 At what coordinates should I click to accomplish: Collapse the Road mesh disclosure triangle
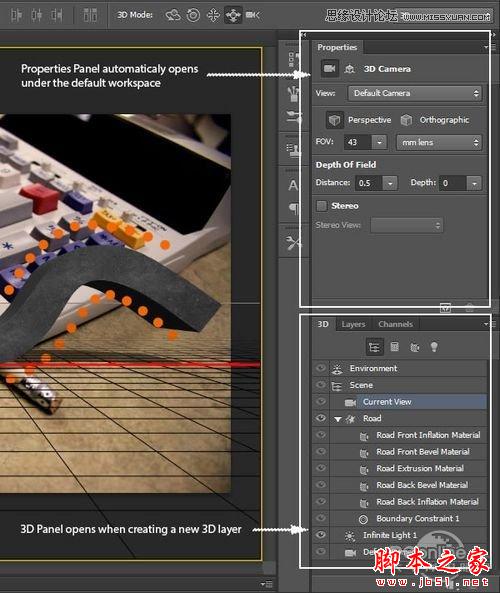tap(338, 419)
